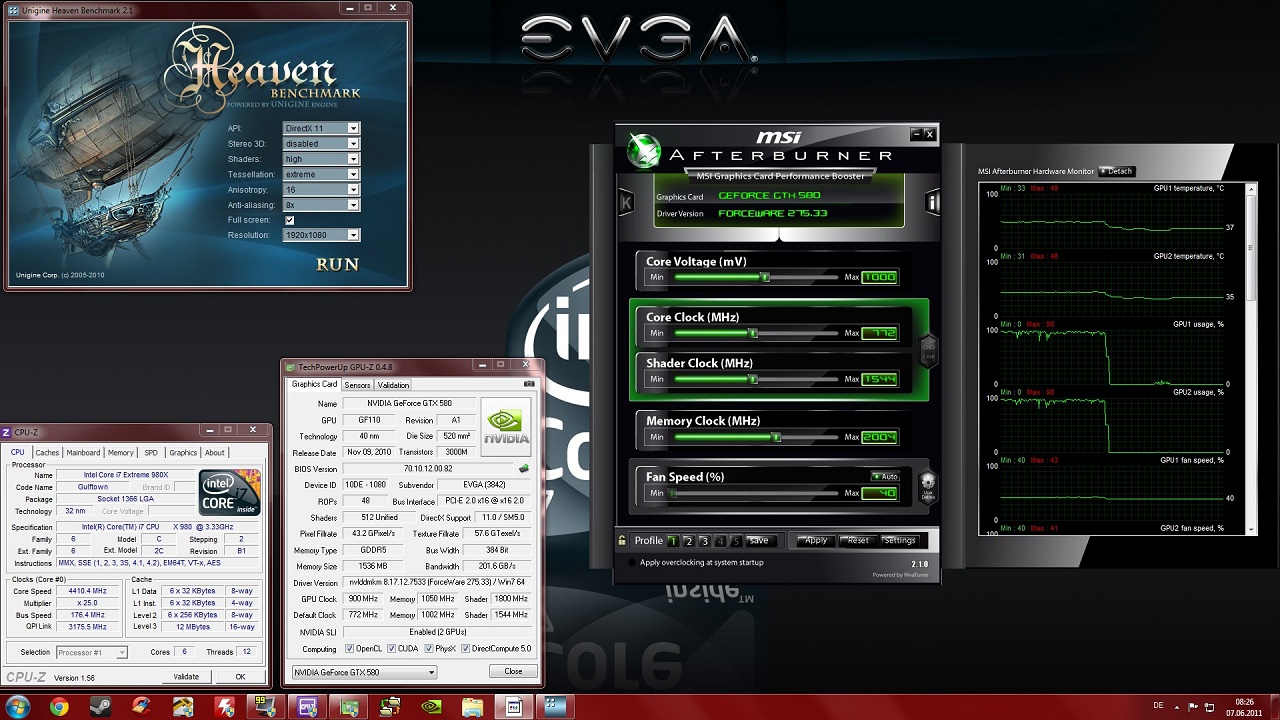
Task: Toggle the Full screen checkbox in Heaven
Action: (x=290, y=220)
